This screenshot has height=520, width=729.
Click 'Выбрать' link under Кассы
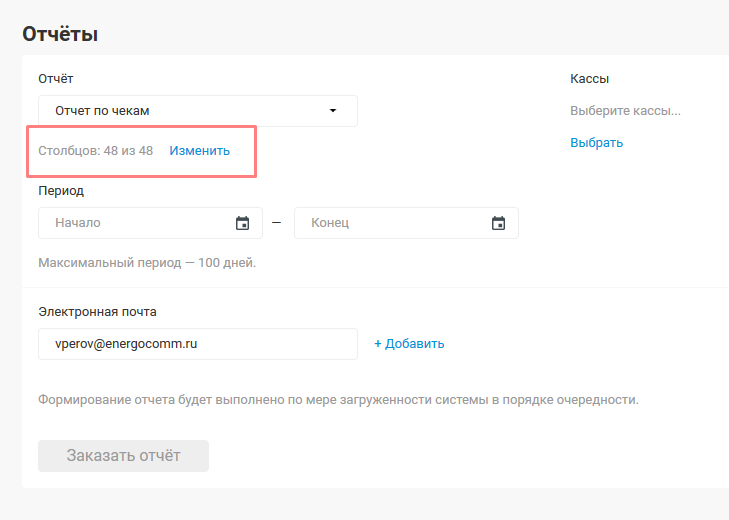596,142
